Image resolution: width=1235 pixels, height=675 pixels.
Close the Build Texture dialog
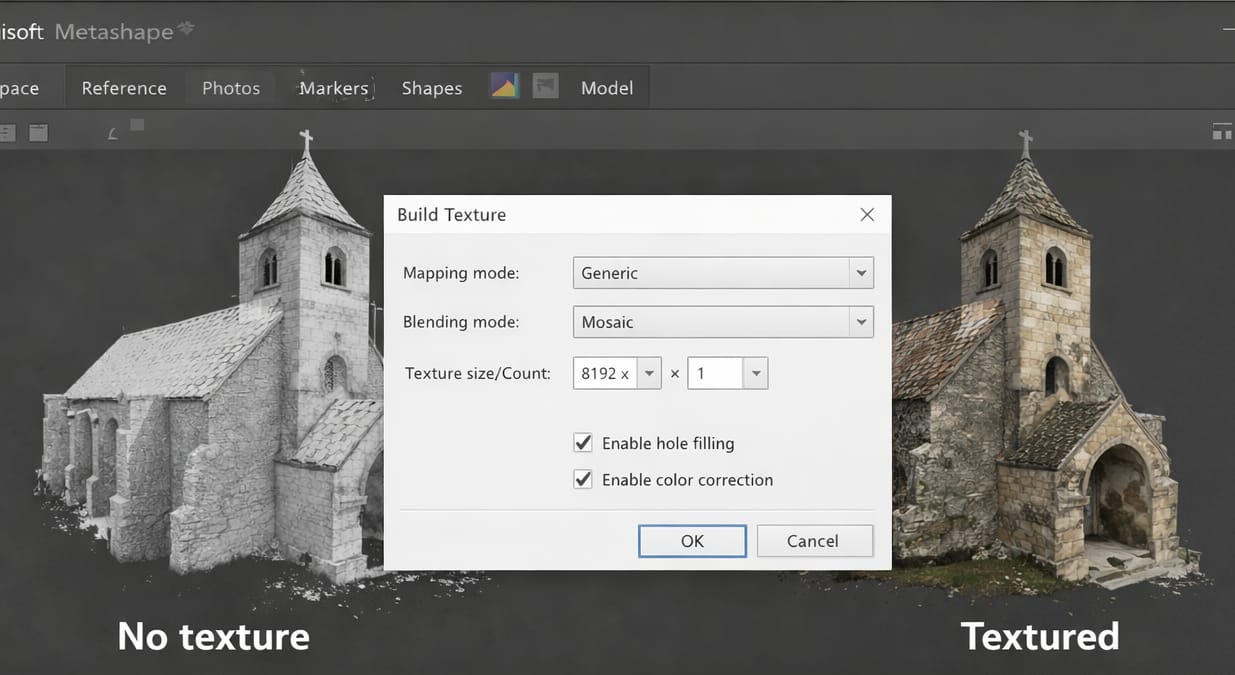pyautogui.click(x=867, y=215)
